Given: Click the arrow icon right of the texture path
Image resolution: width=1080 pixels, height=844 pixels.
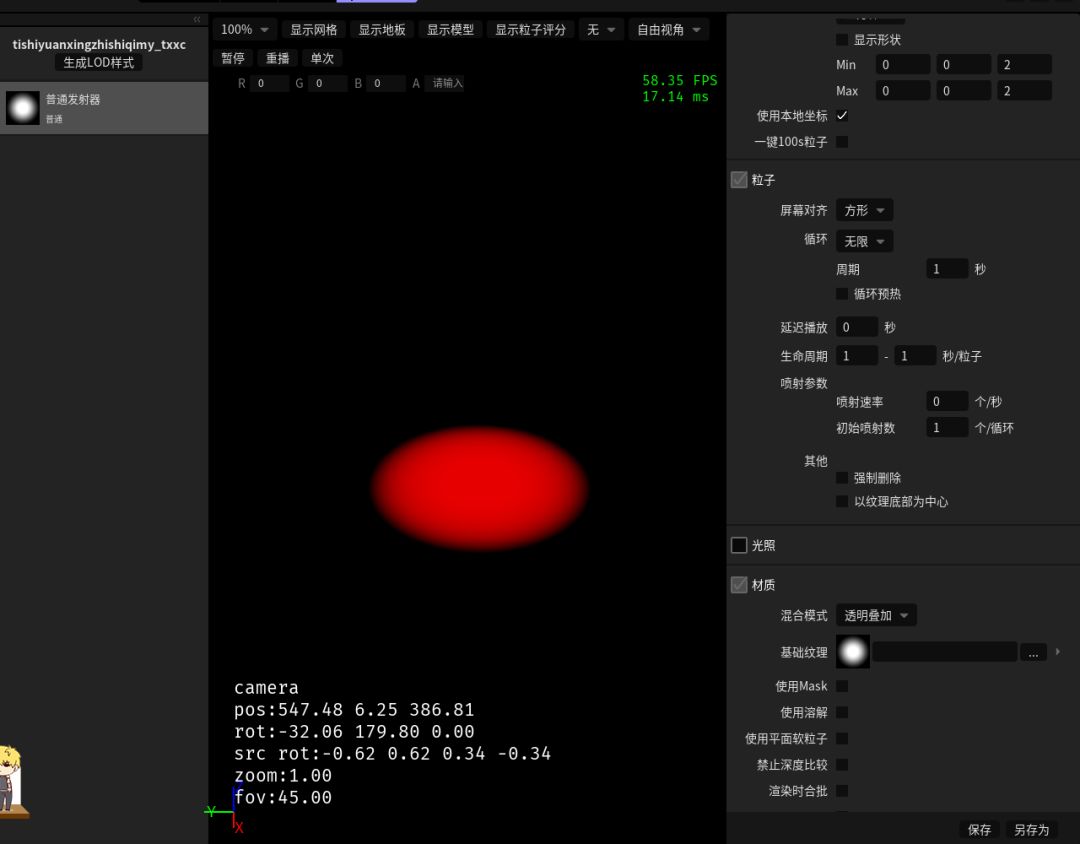Looking at the screenshot, I should click(1058, 652).
